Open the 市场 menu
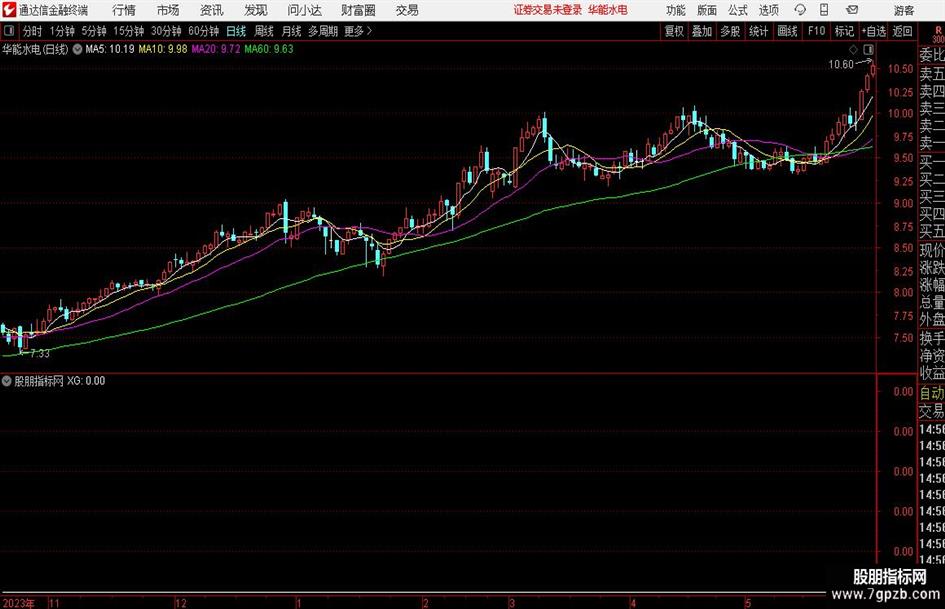 tap(168, 10)
